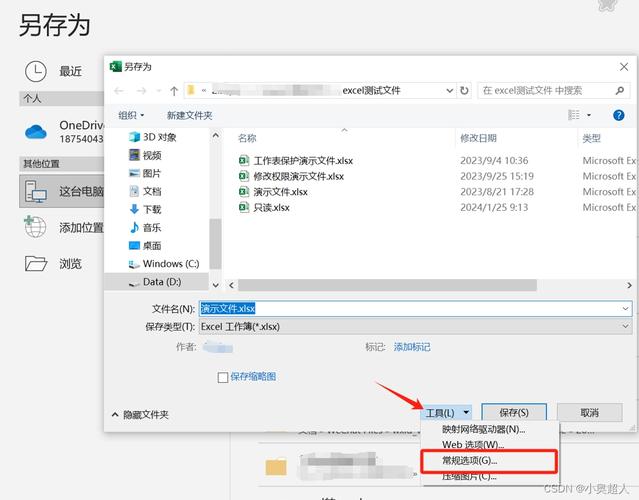Expand the address path dropdown
The image size is (639, 500).
point(450,90)
